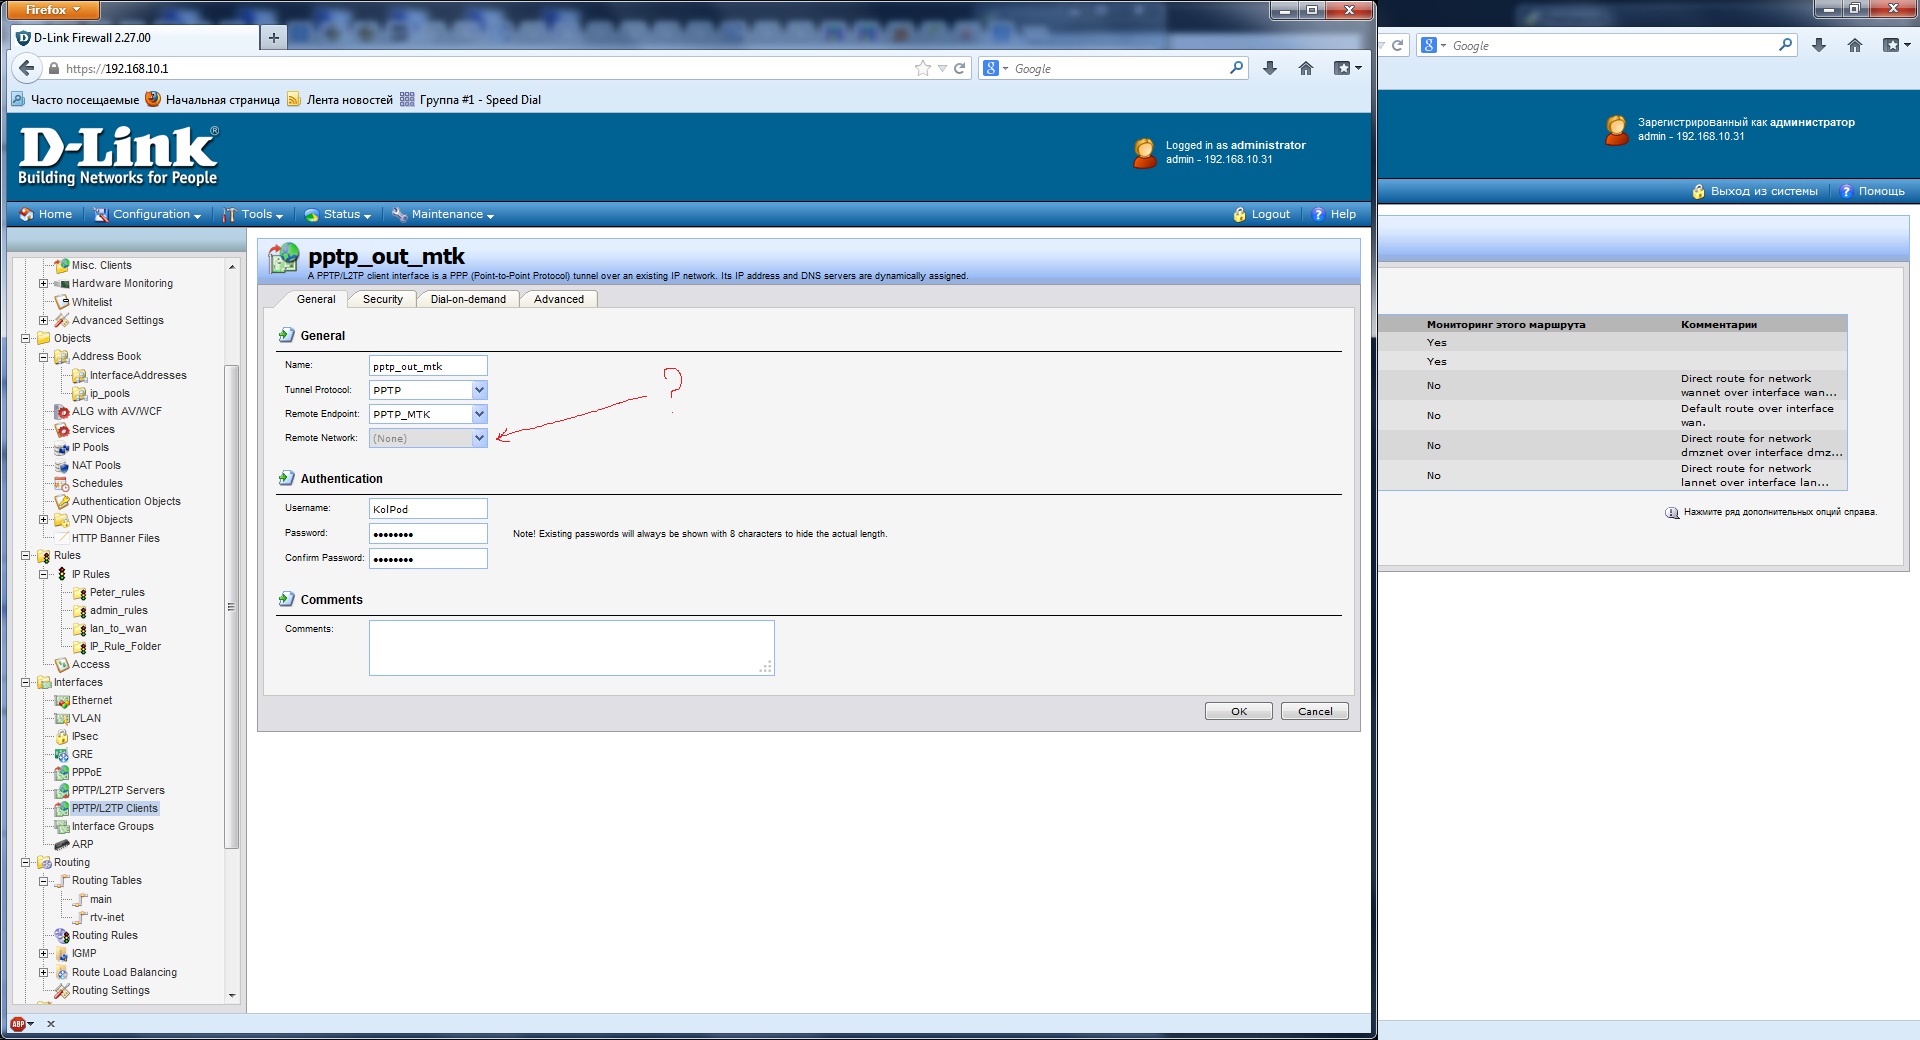Collapse the Interfaces tree node

26,683
